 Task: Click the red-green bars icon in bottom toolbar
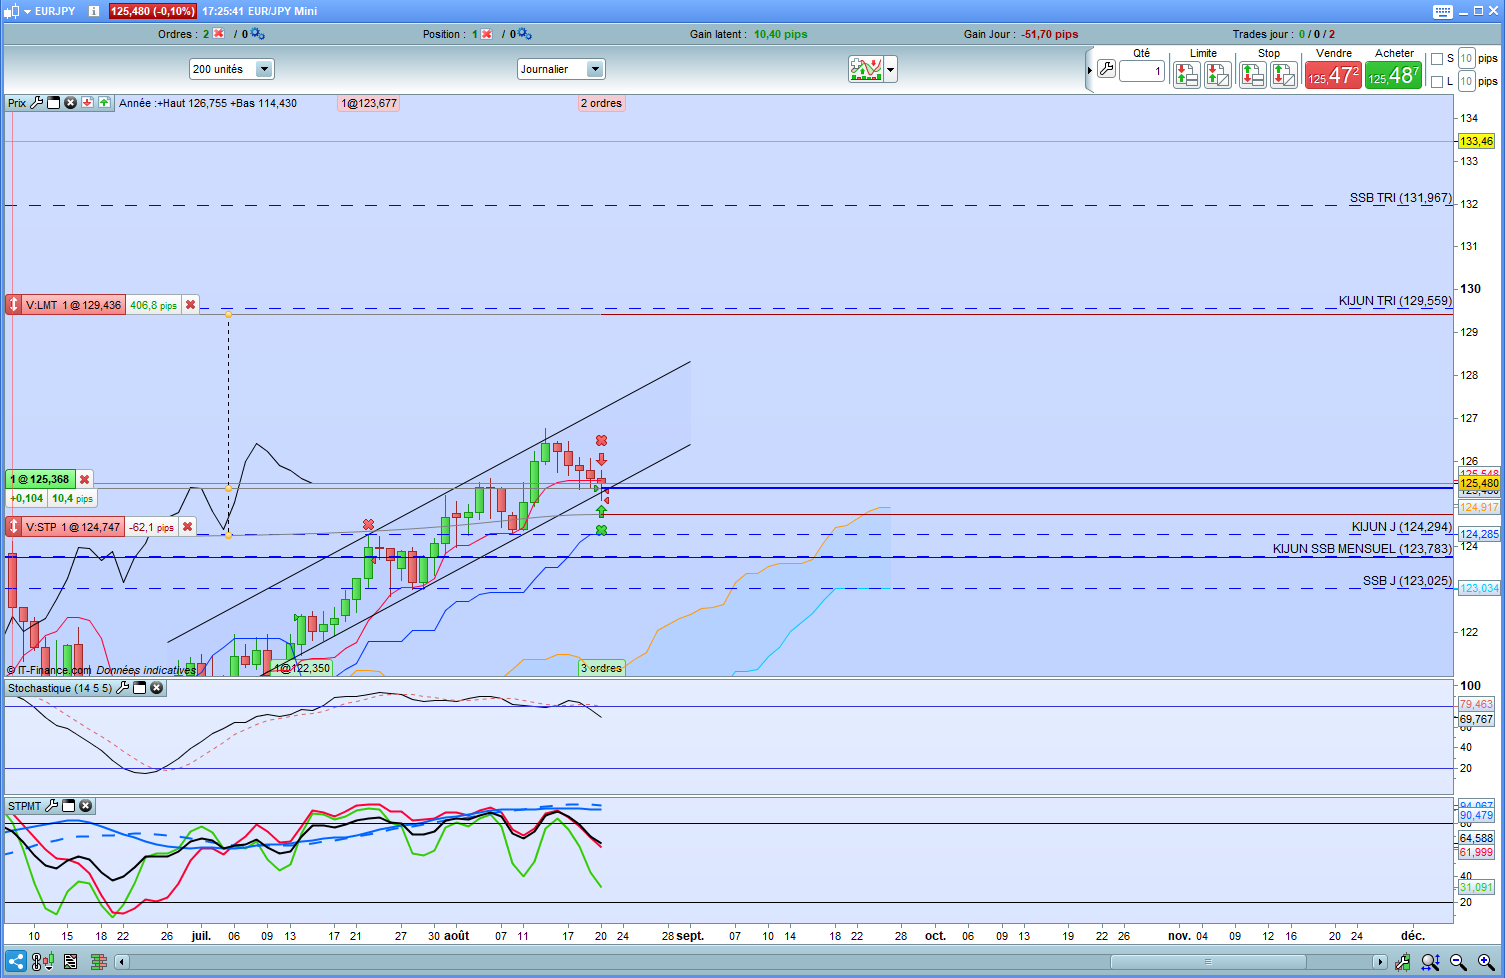[98, 962]
